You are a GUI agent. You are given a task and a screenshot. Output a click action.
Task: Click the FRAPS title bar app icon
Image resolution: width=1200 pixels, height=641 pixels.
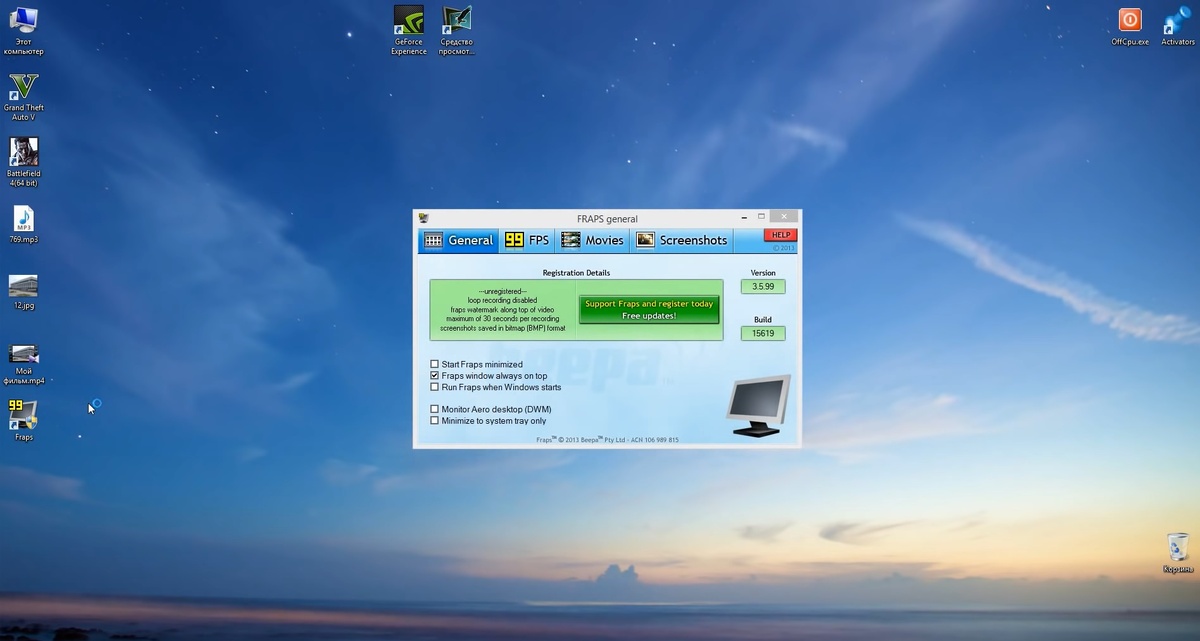click(424, 218)
